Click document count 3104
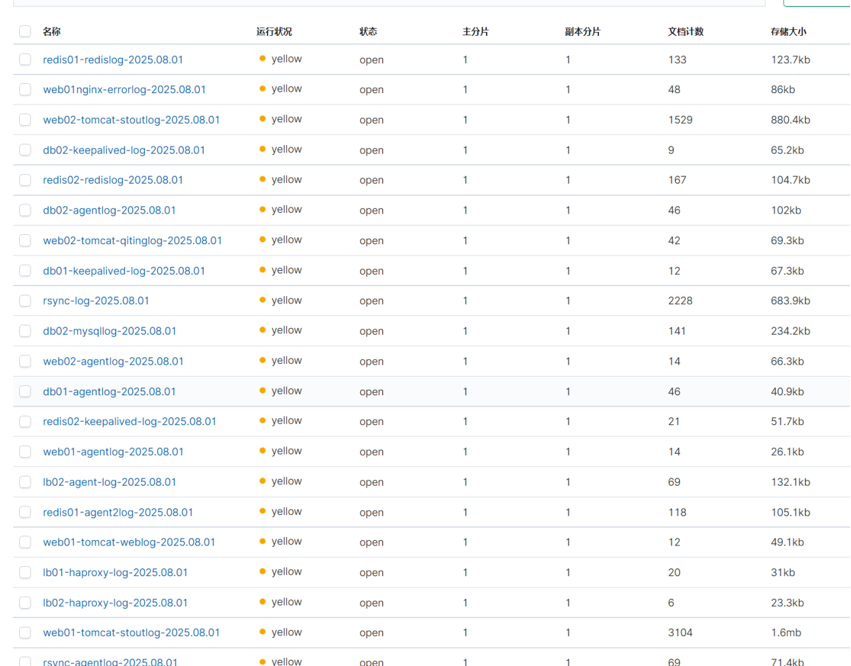Image resolution: width=851 pixels, height=666 pixels. (x=680, y=633)
